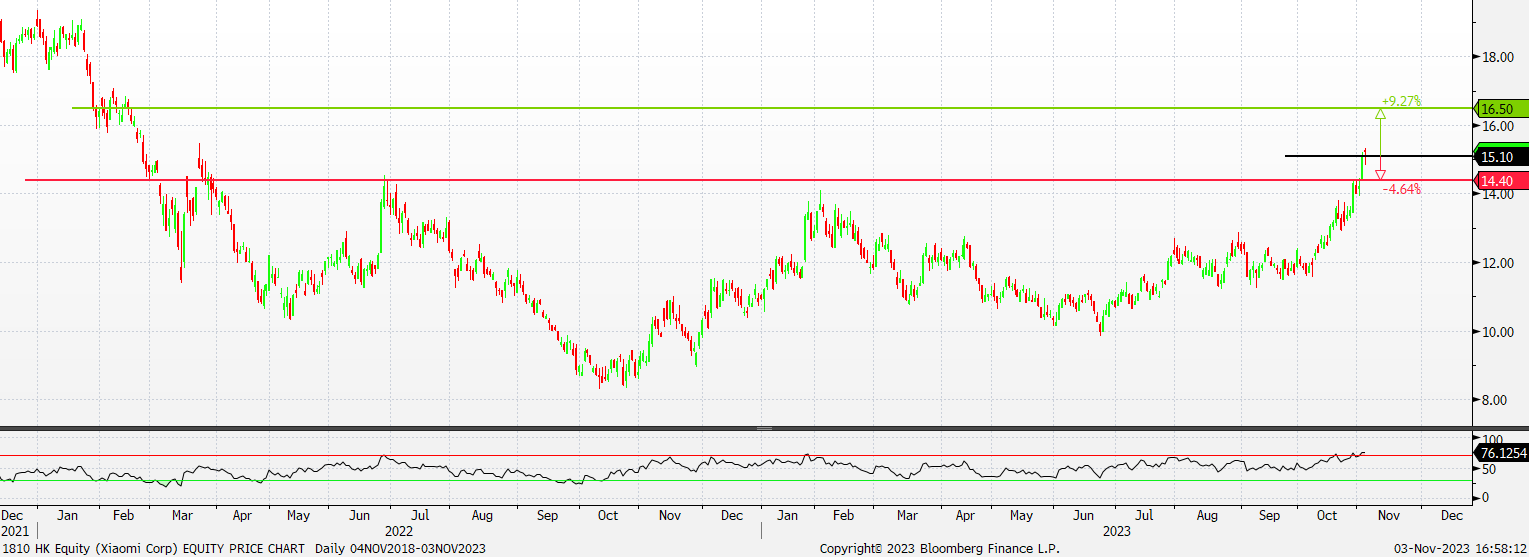Click the 16.00 price axis label

(1499, 126)
